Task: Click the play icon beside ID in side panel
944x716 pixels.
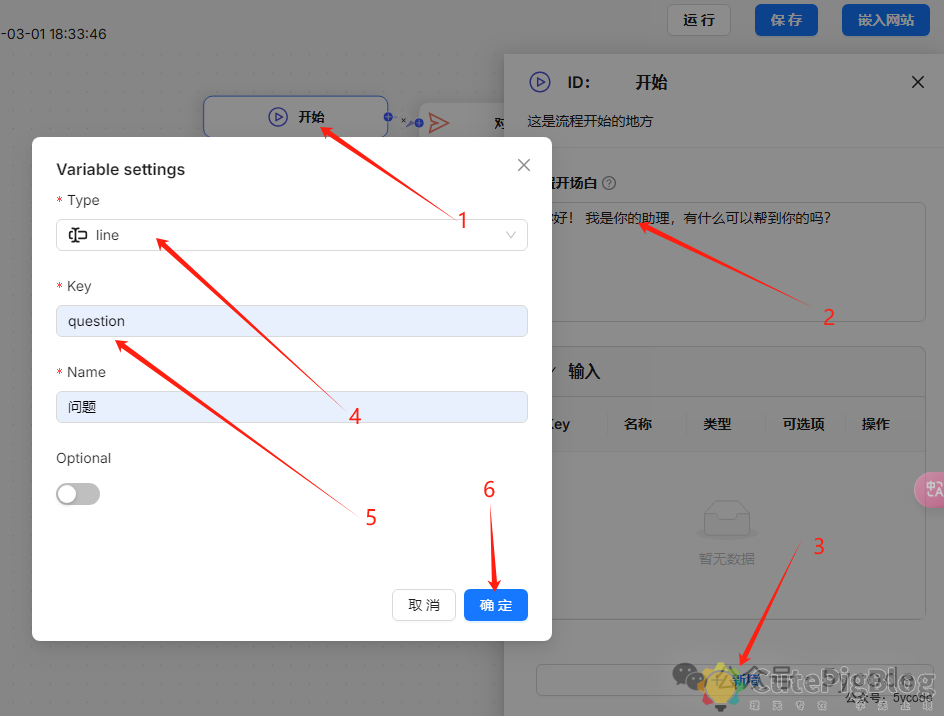Action: coord(540,82)
